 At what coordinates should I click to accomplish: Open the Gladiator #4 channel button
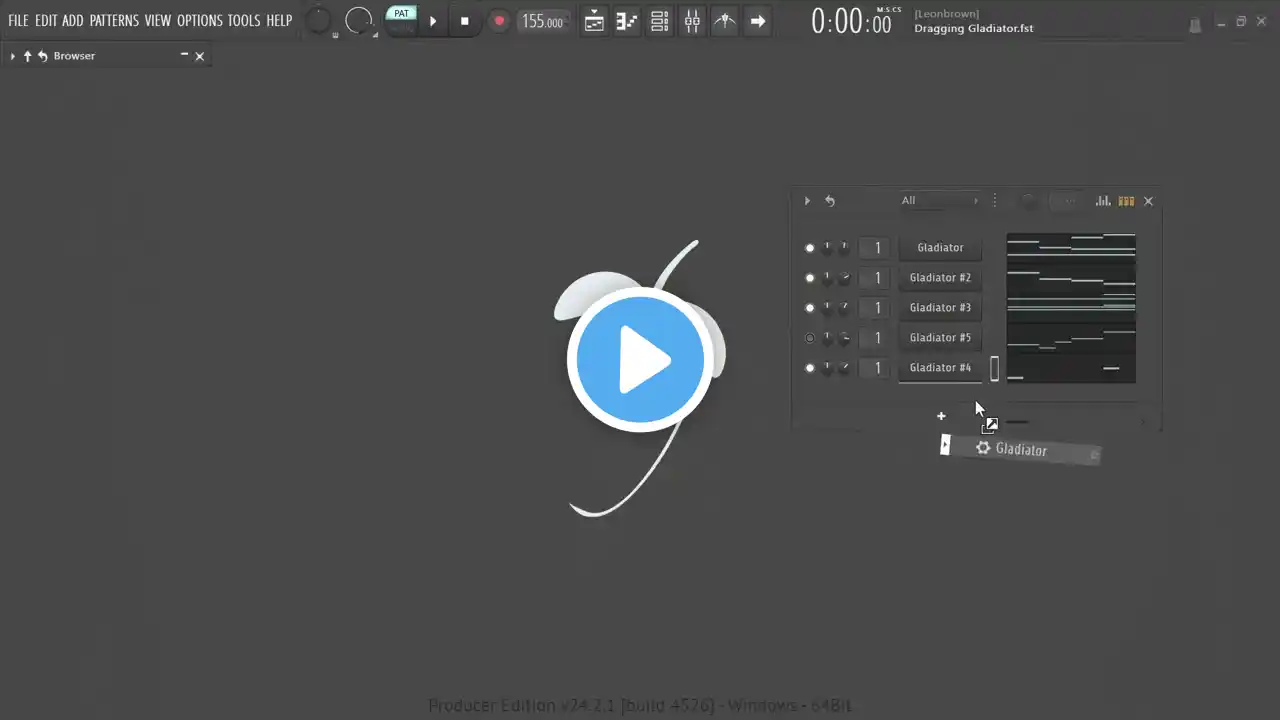click(x=940, y=368)
